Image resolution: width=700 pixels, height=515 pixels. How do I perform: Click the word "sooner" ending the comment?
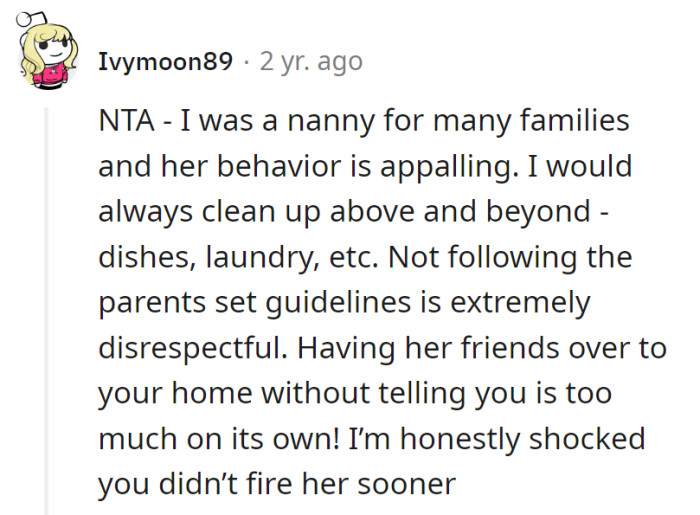(x=407, y=484)
